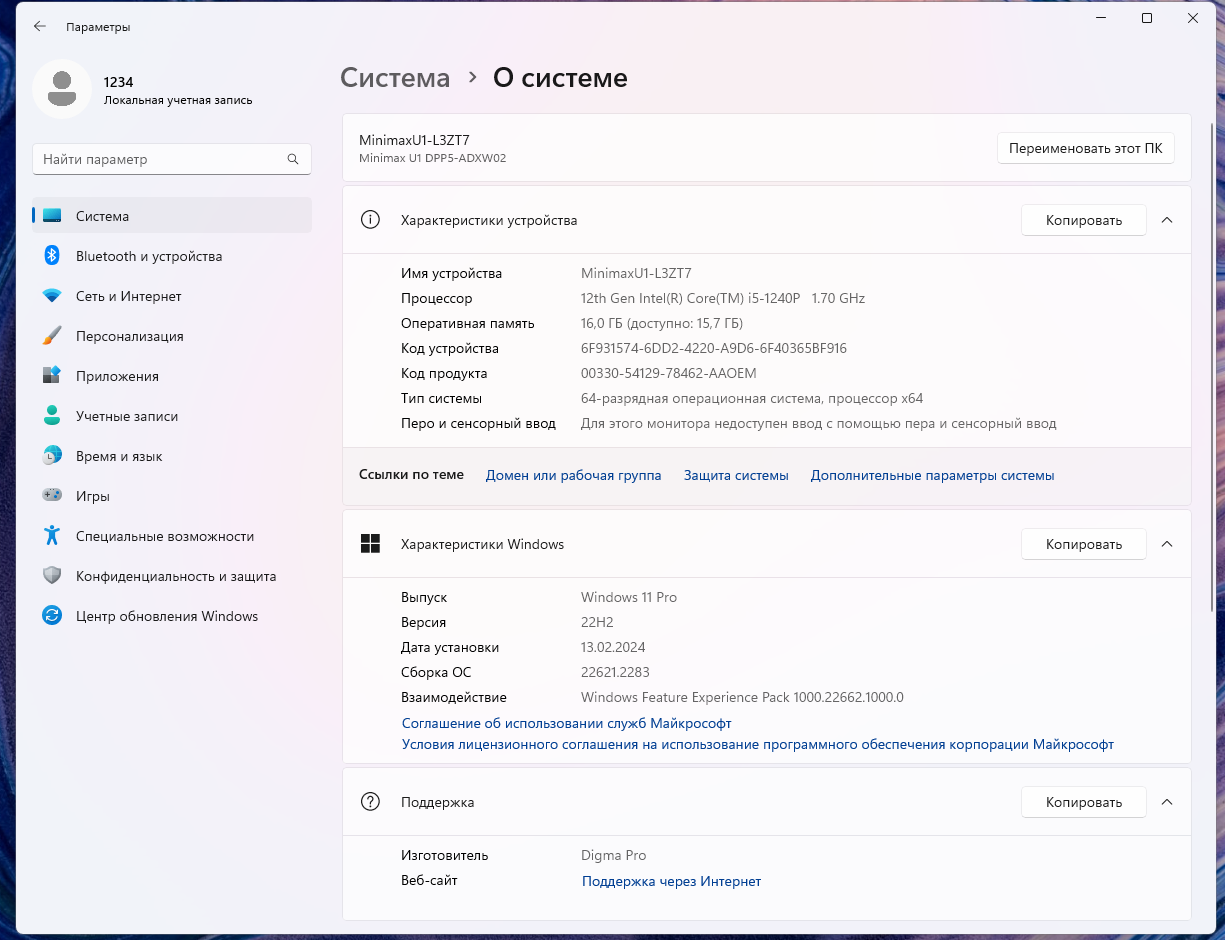Click the paintbrush icon for Персонализация
The image size is (1225, 940).
coord(52,336)
